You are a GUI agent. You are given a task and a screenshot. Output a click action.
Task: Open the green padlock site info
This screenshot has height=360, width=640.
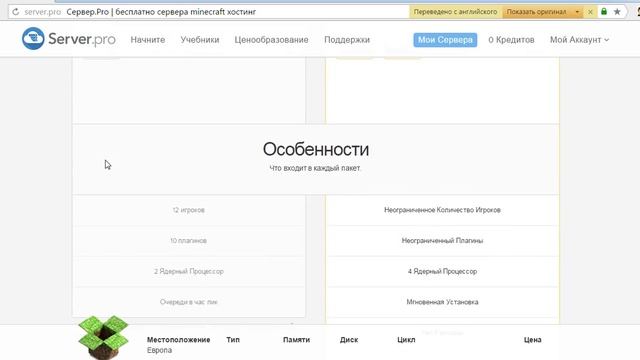pyautogui.click(x=604, y=11)
